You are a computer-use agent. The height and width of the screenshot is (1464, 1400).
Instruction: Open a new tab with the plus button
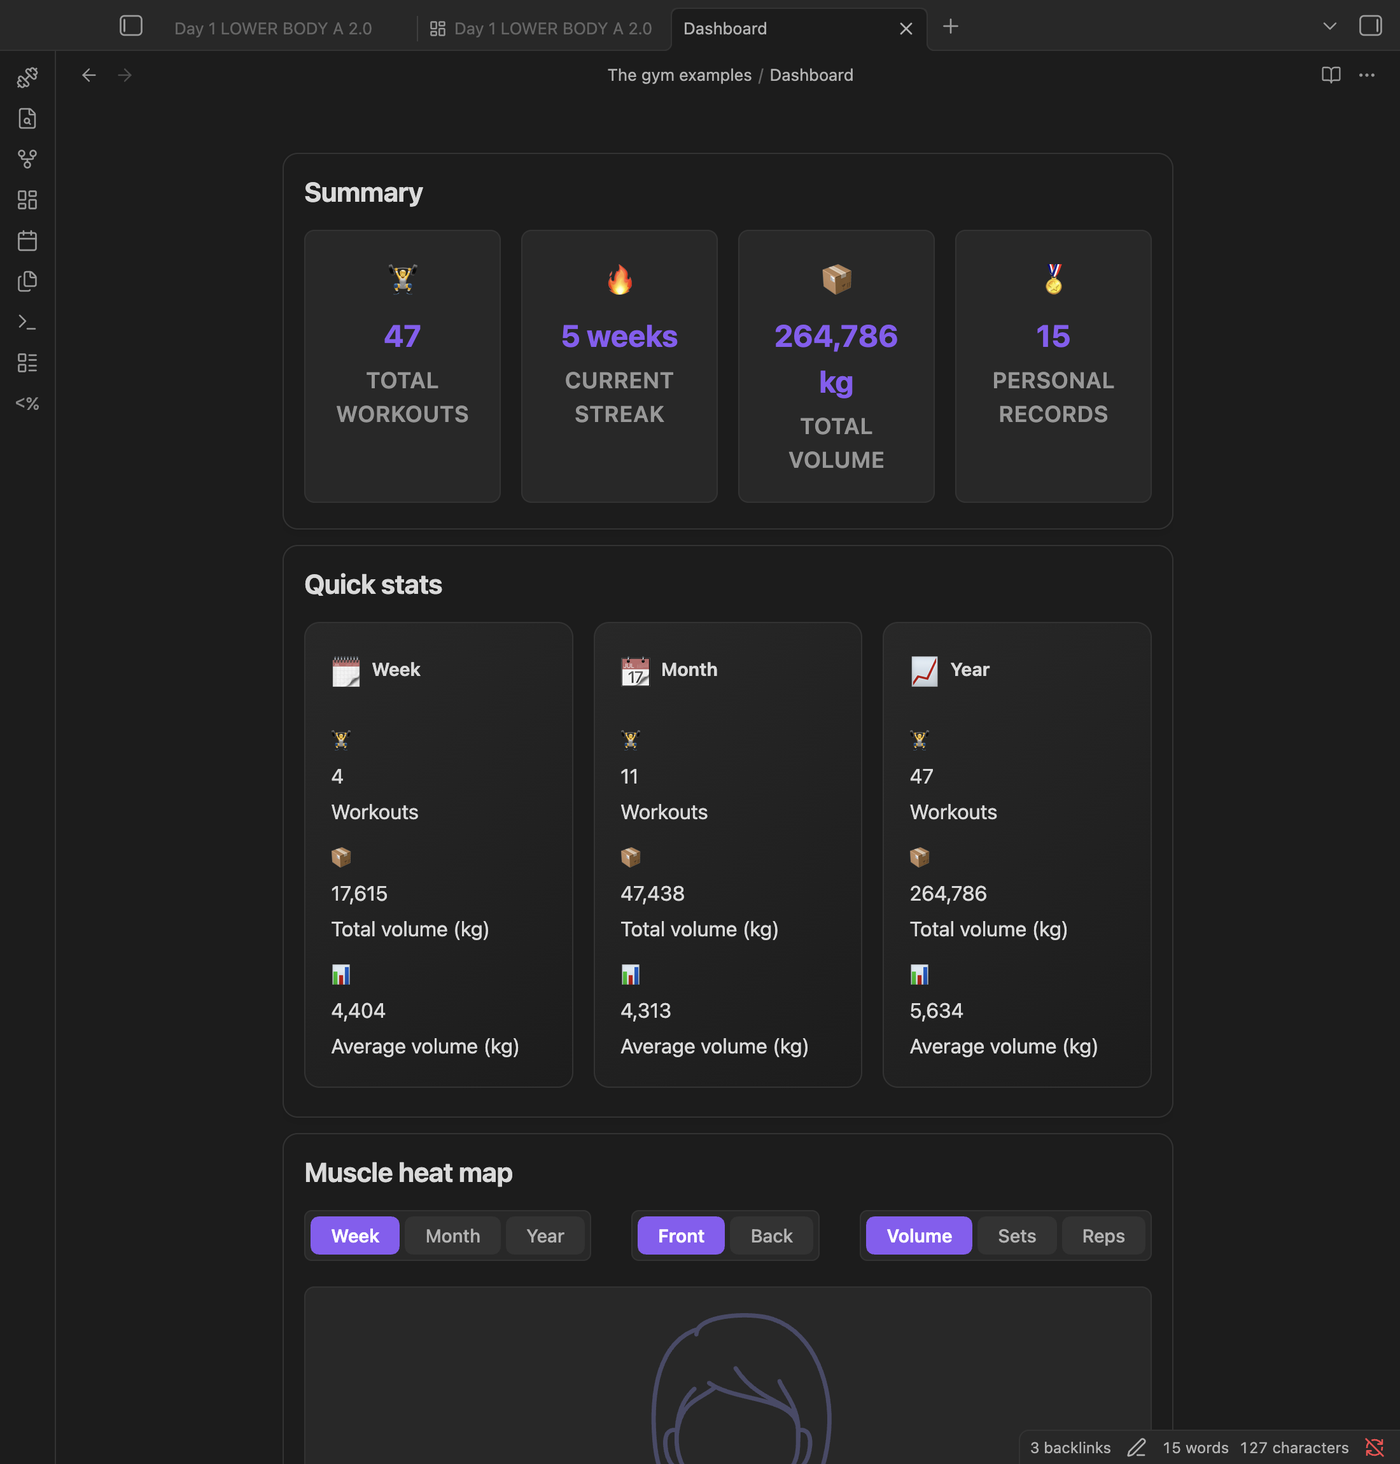(x=951, y=27)
